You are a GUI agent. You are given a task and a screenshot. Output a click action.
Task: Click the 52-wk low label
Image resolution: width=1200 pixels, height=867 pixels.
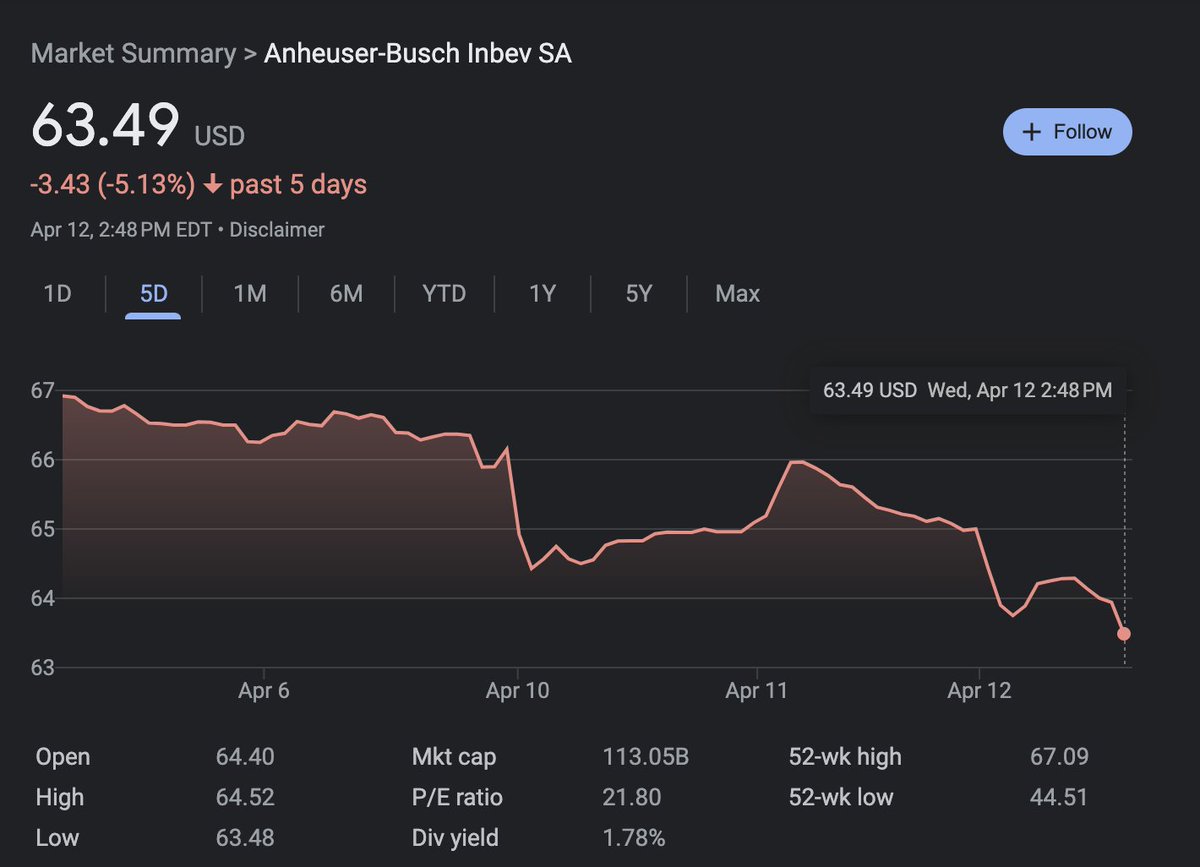tap(841, 797)
